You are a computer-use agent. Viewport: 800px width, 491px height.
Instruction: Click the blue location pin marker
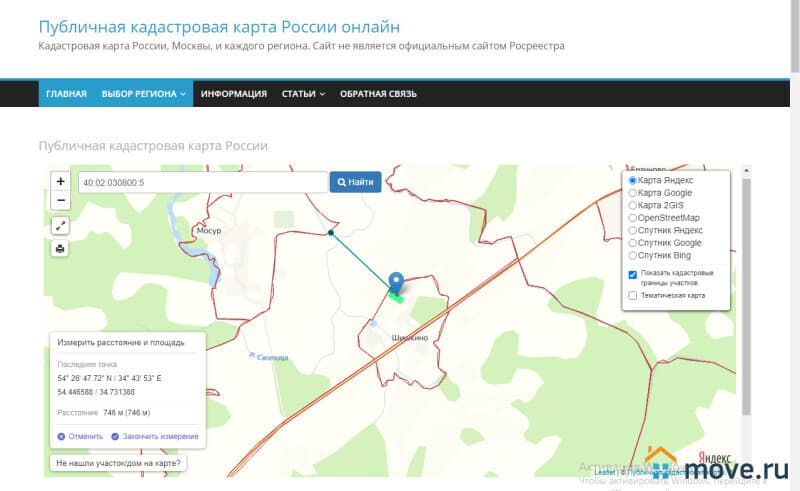(x=396, y=282)
